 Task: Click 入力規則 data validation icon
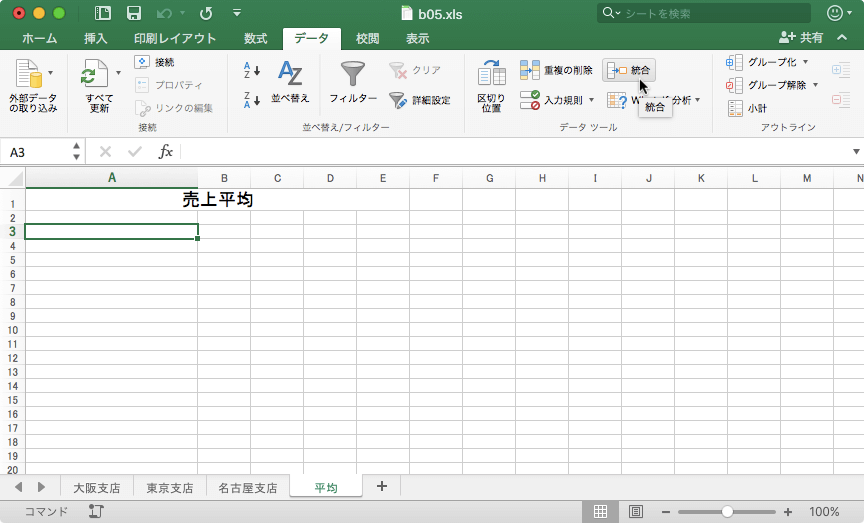[530, 100]
